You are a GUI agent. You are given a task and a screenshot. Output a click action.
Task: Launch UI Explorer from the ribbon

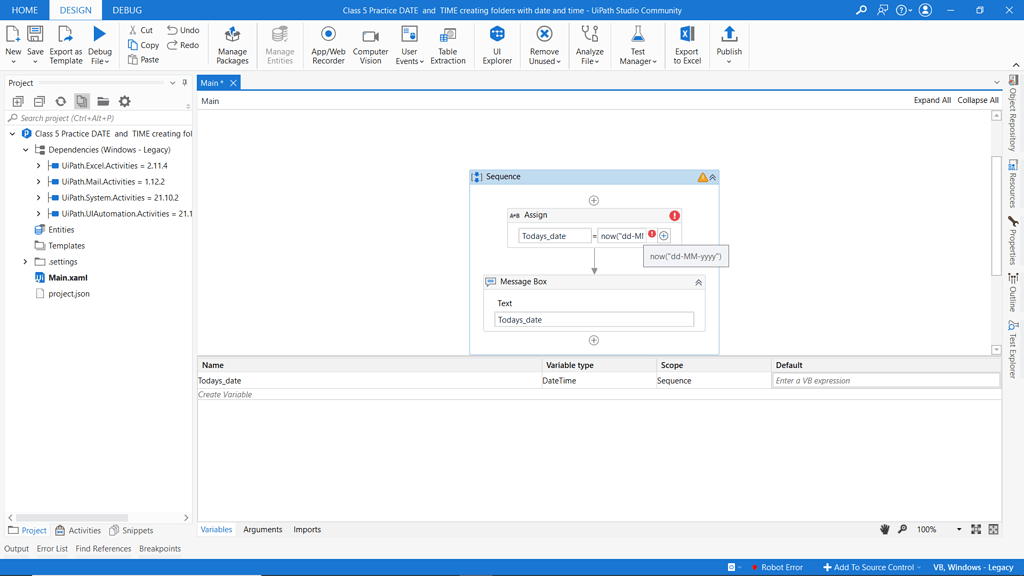click(x=497, y=45)
